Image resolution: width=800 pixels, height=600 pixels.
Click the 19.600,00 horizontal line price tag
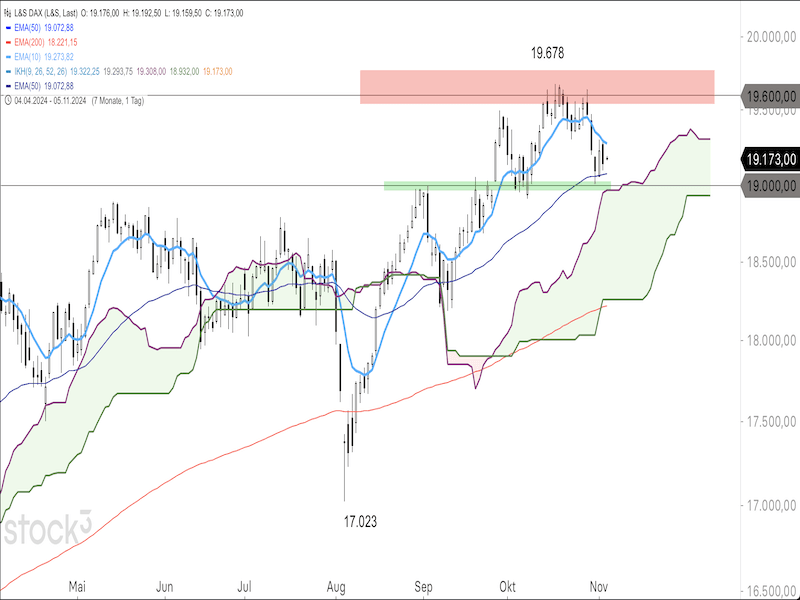click(x=769, y=95)
